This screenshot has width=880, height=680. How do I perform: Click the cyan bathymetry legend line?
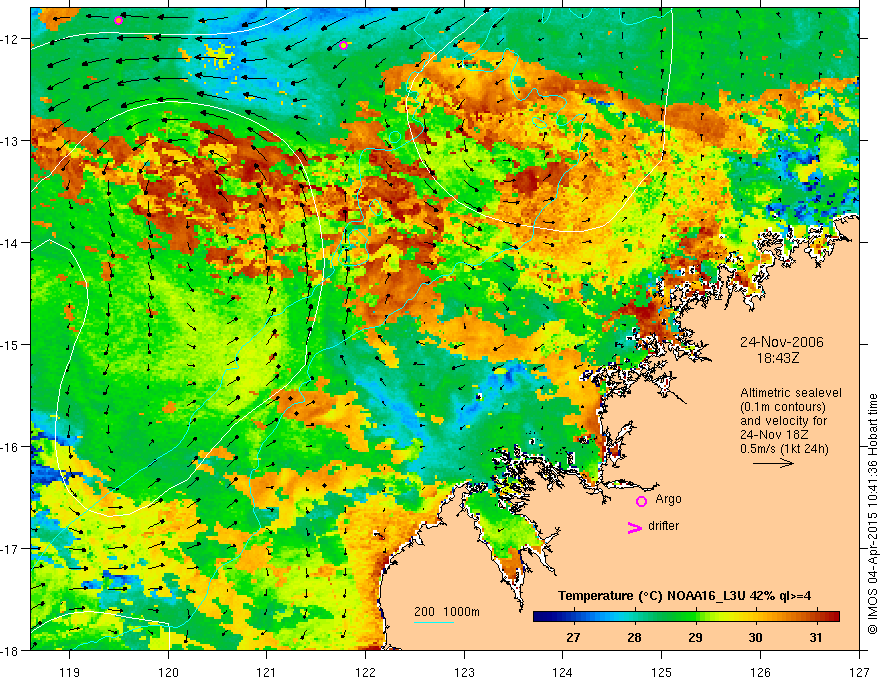click(x=434, y=622)
